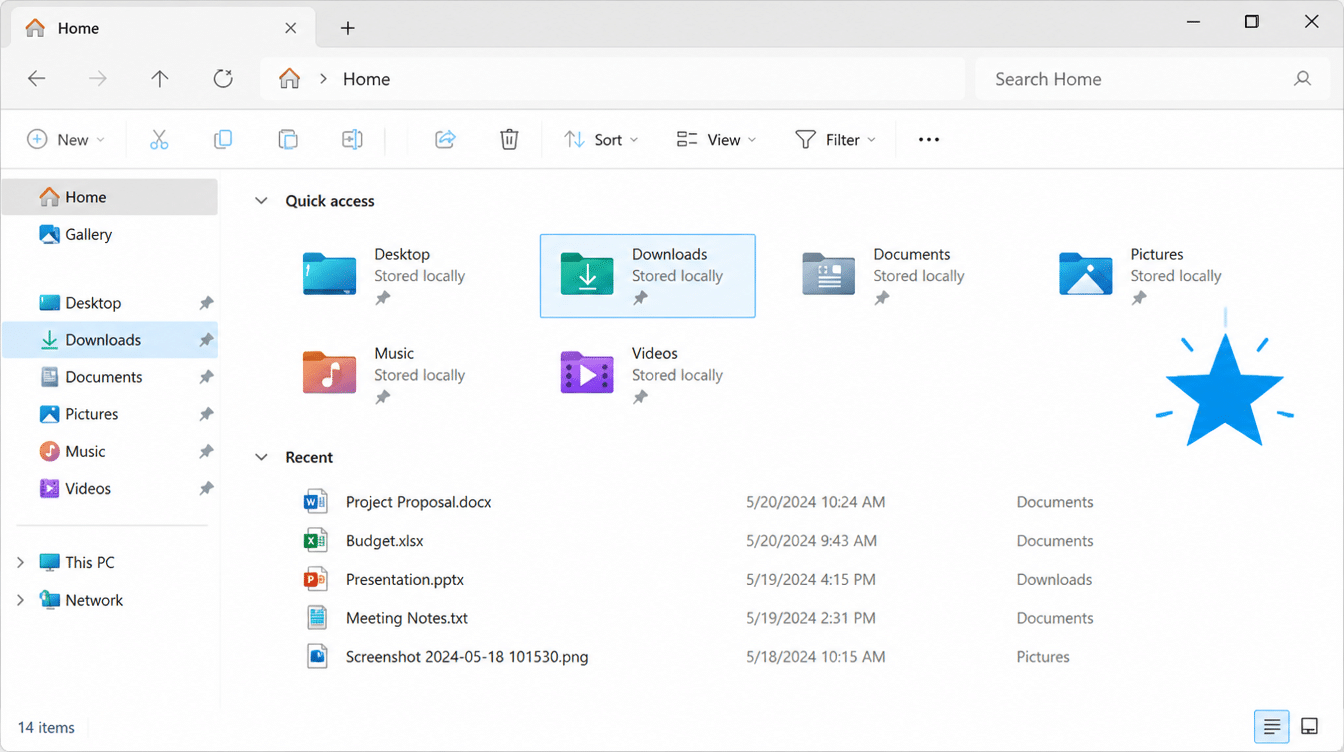Click the pin icon next to sidebar Pictures
Screen dimensions: 1344x752
(206, 414)
